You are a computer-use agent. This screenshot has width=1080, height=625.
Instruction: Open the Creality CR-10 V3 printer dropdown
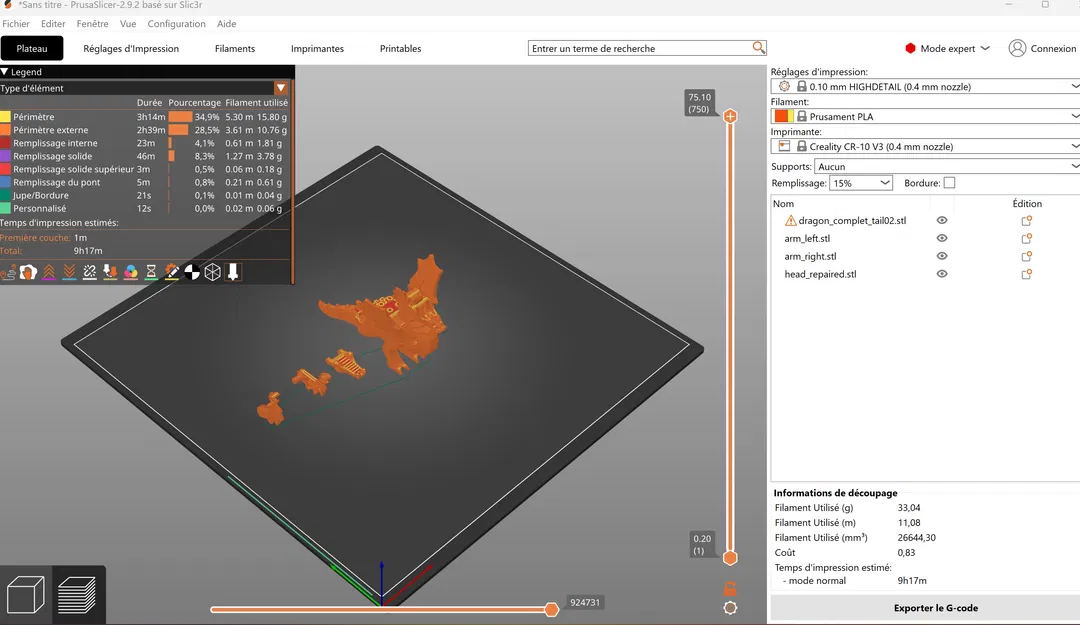coord(925,146)
